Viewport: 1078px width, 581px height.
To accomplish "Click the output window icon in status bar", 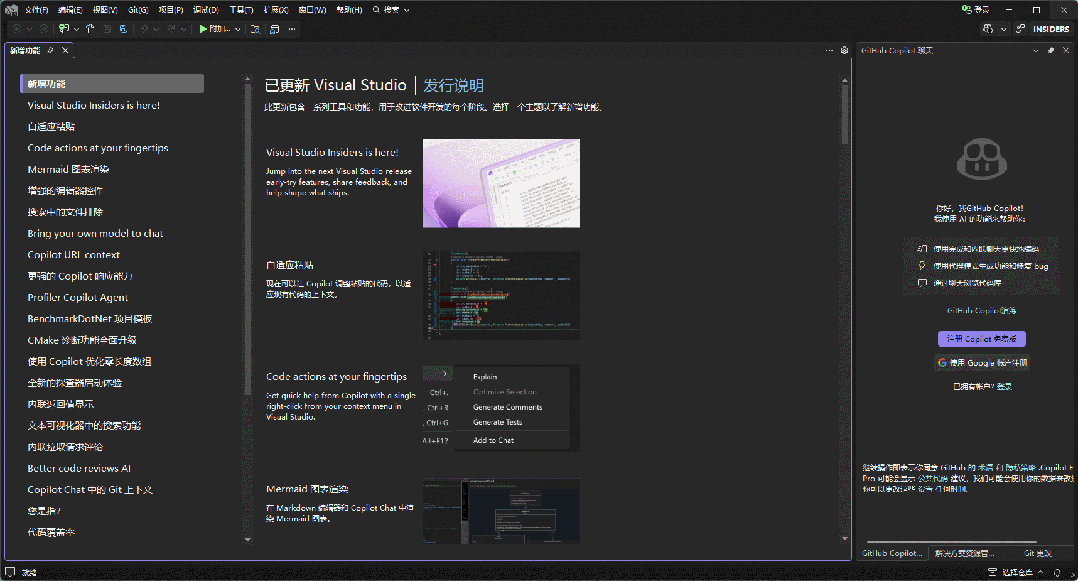I will tap(10, 572).
